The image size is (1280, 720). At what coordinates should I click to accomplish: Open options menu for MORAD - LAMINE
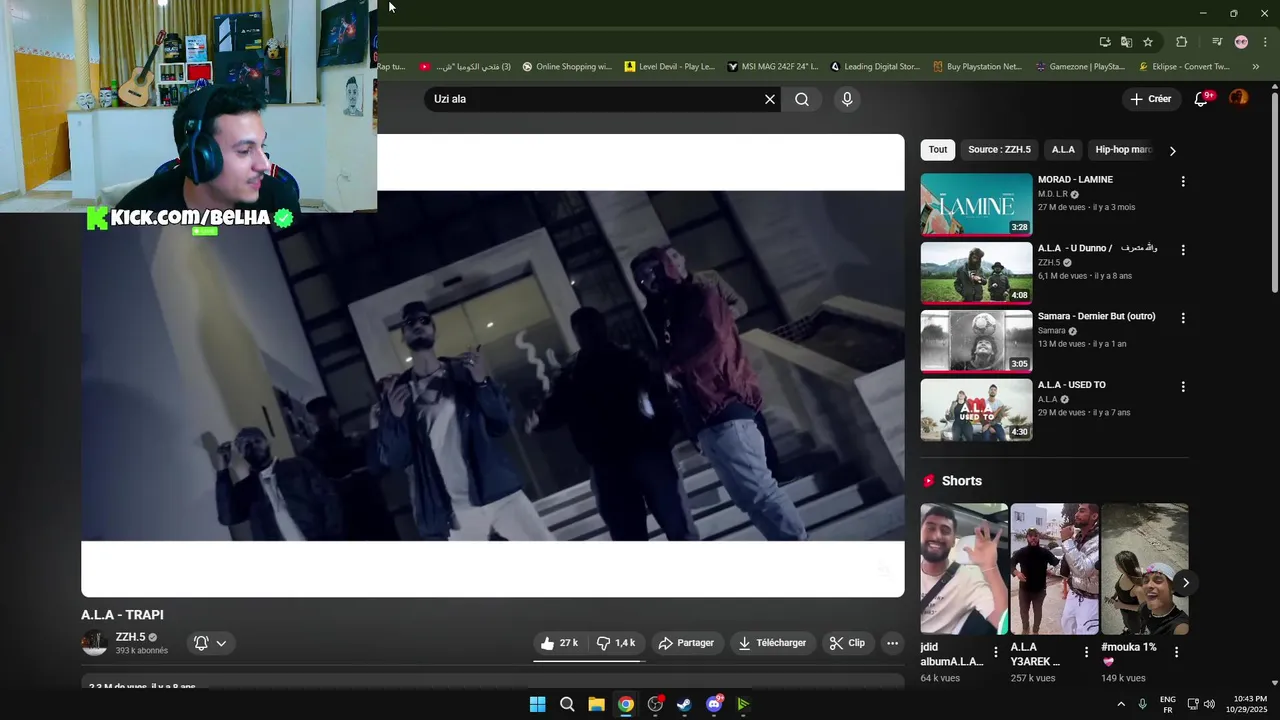coord(1183,182)
